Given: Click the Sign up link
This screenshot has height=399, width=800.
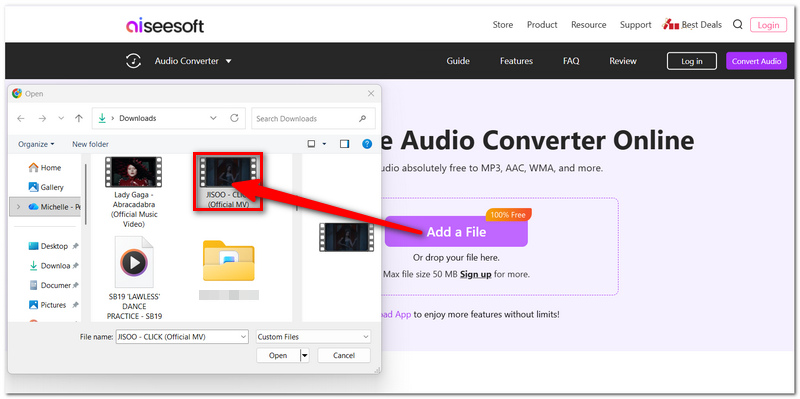Looking at the screenshot, I should pos(476,275).
